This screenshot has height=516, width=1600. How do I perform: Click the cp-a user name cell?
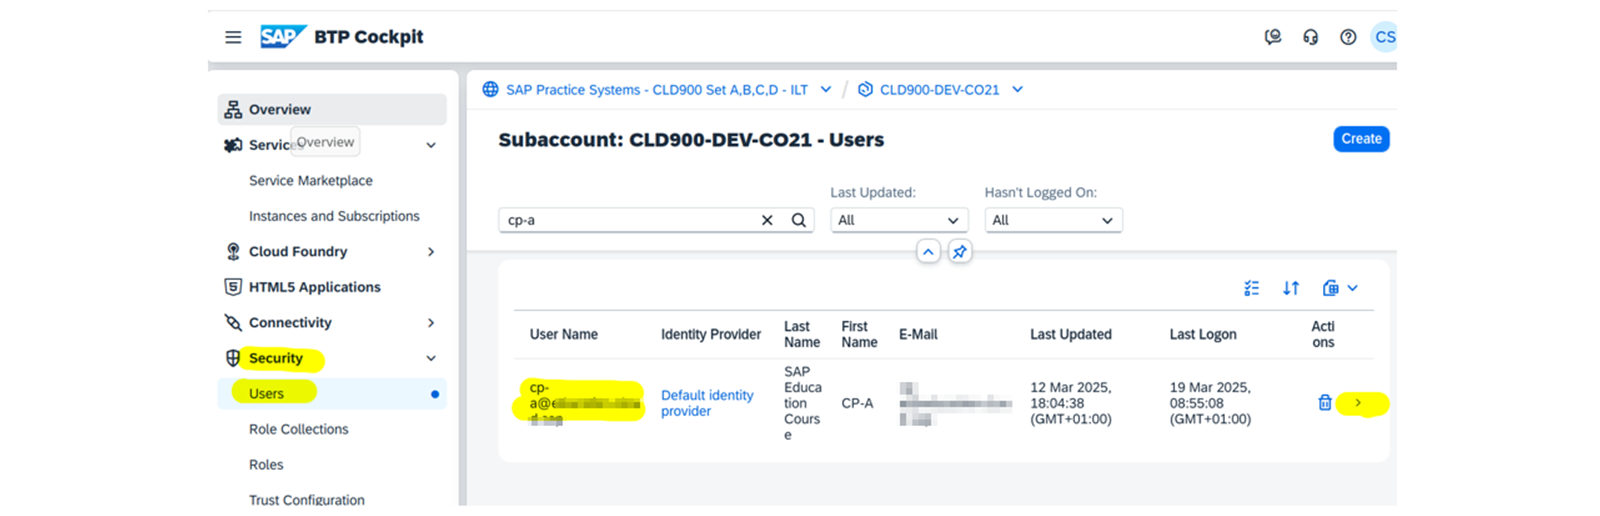584,402
